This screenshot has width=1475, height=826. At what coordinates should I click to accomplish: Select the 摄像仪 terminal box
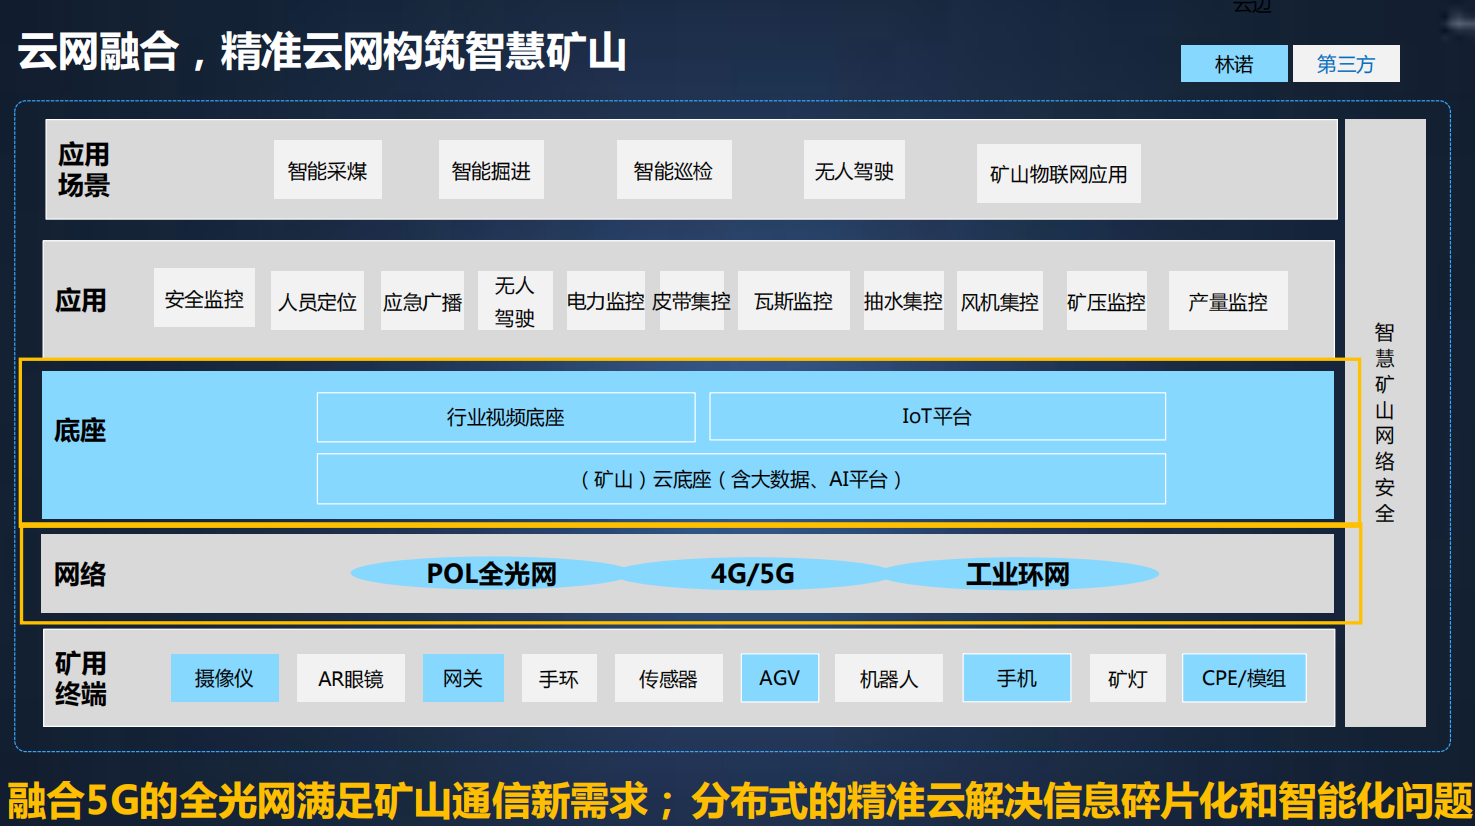pyautogui.click(x=224, y=678)
